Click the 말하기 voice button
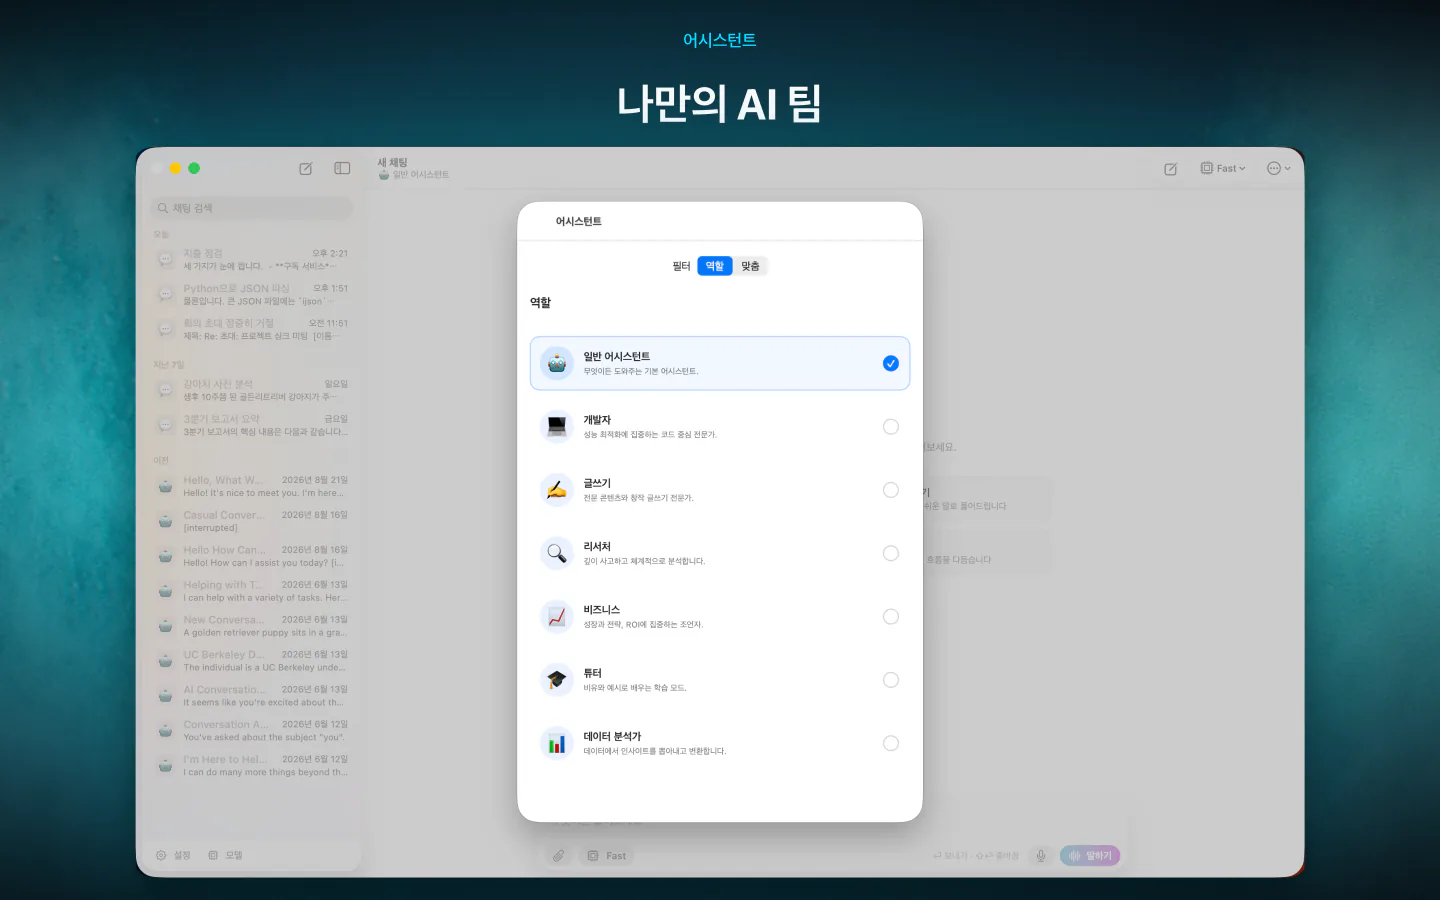Screen dimensions: 1440x900 [1090, 856]
